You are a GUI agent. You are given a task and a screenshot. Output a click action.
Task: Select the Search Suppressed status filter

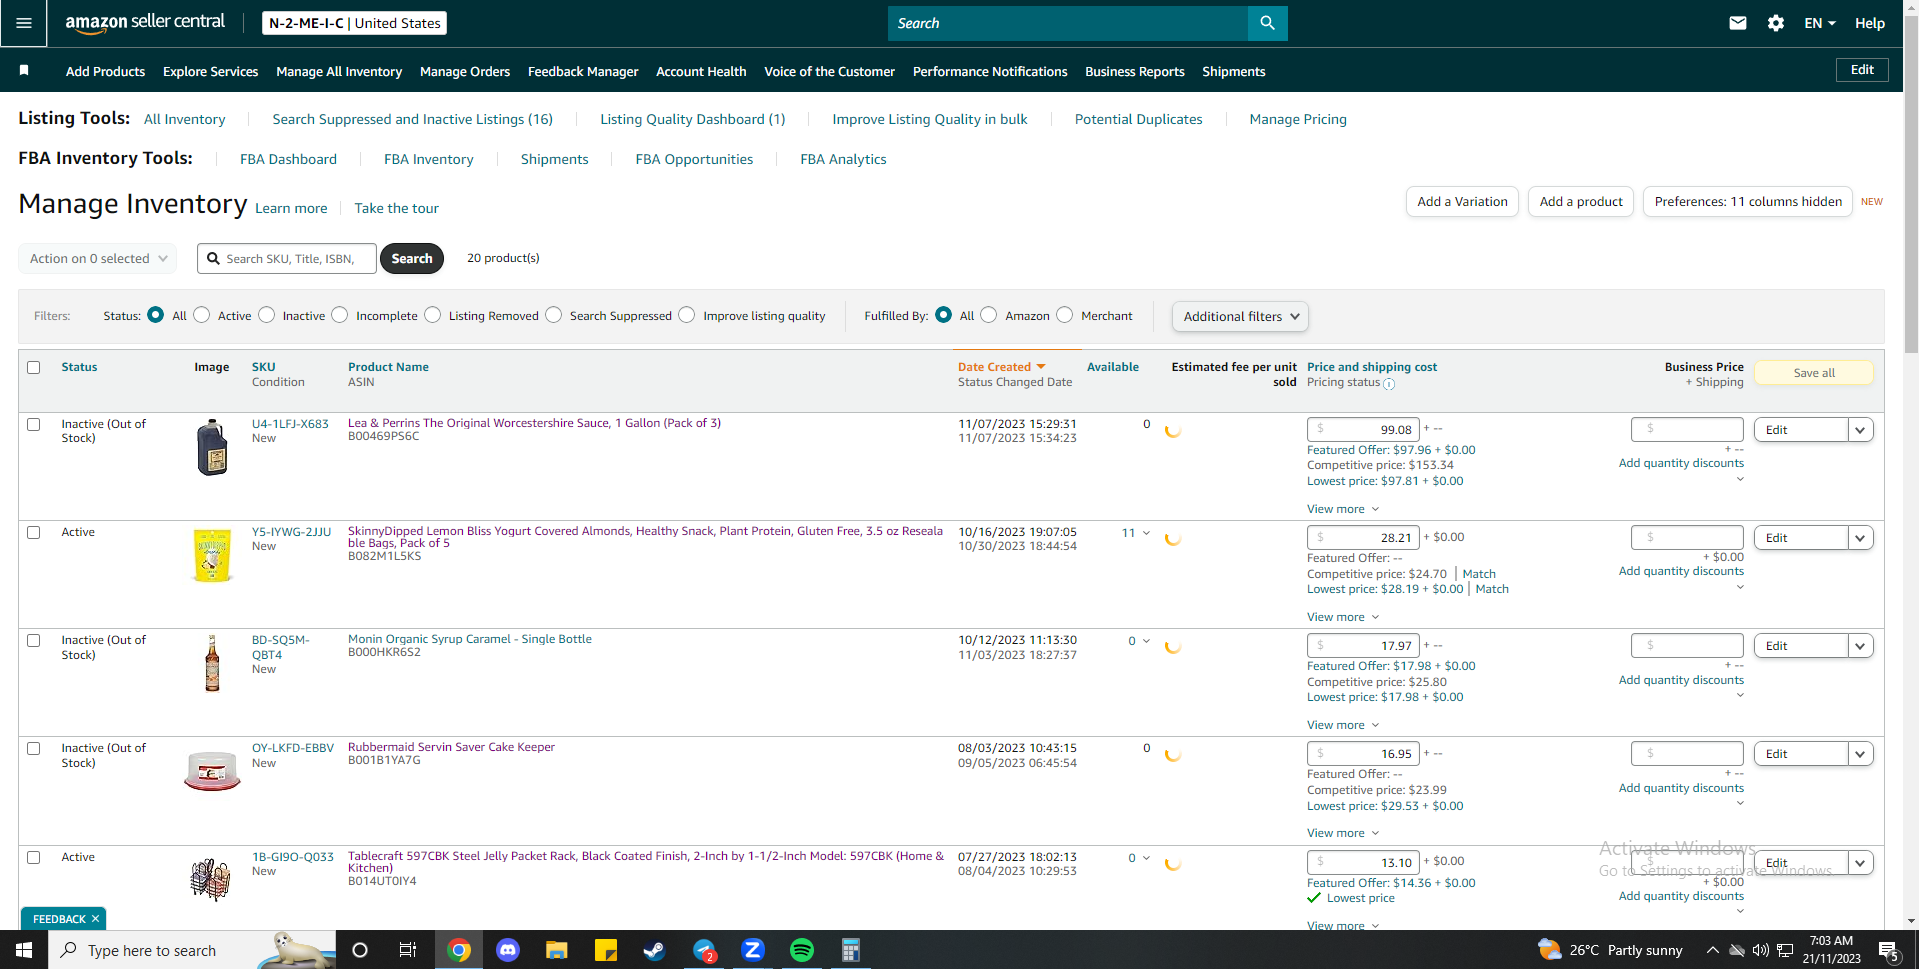point(554,315)
